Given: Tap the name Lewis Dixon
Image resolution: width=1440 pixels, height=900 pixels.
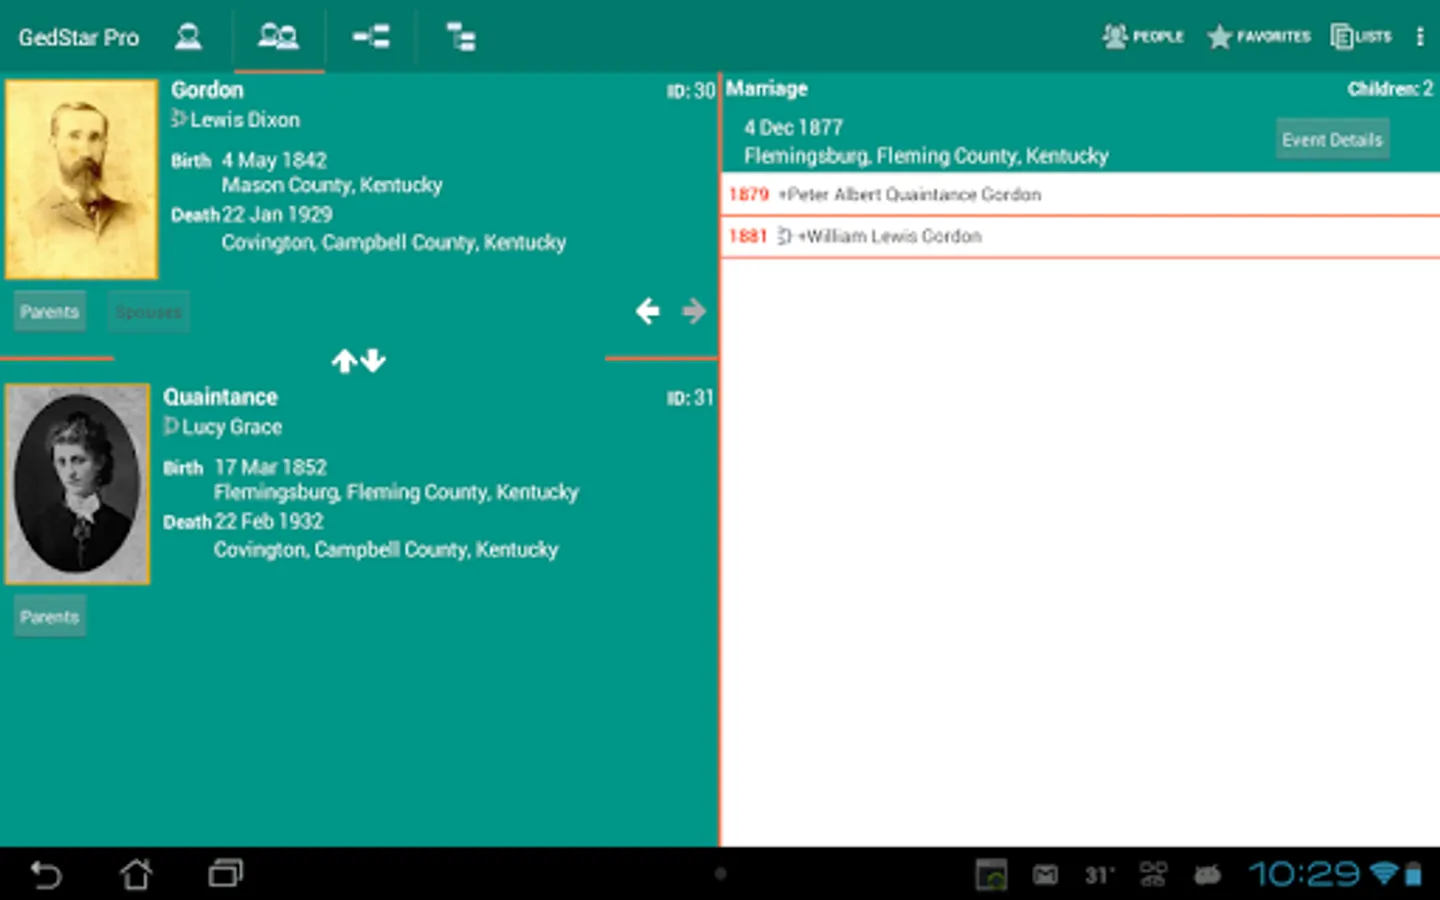Looking at the screenshot, I should point(245,120).
